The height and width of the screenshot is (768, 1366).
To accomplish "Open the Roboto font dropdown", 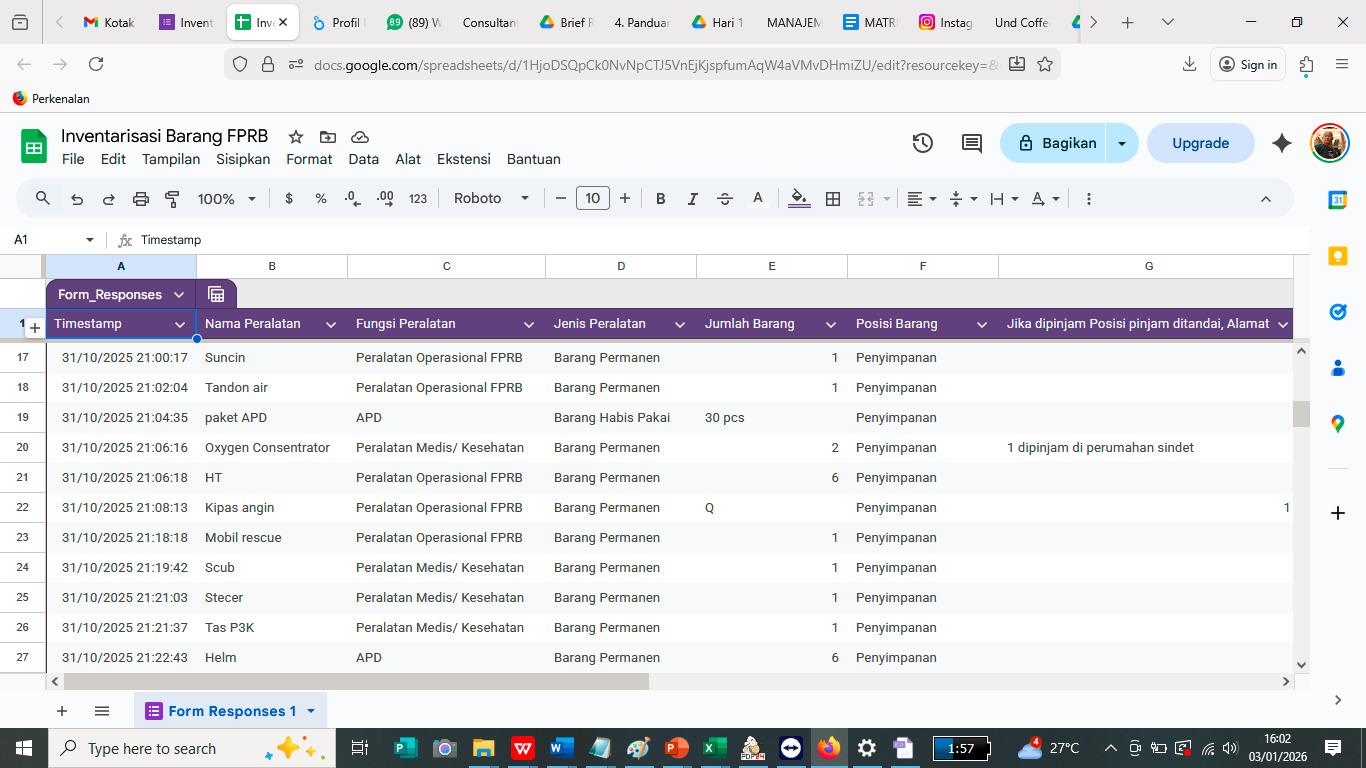I will (491, 199).
